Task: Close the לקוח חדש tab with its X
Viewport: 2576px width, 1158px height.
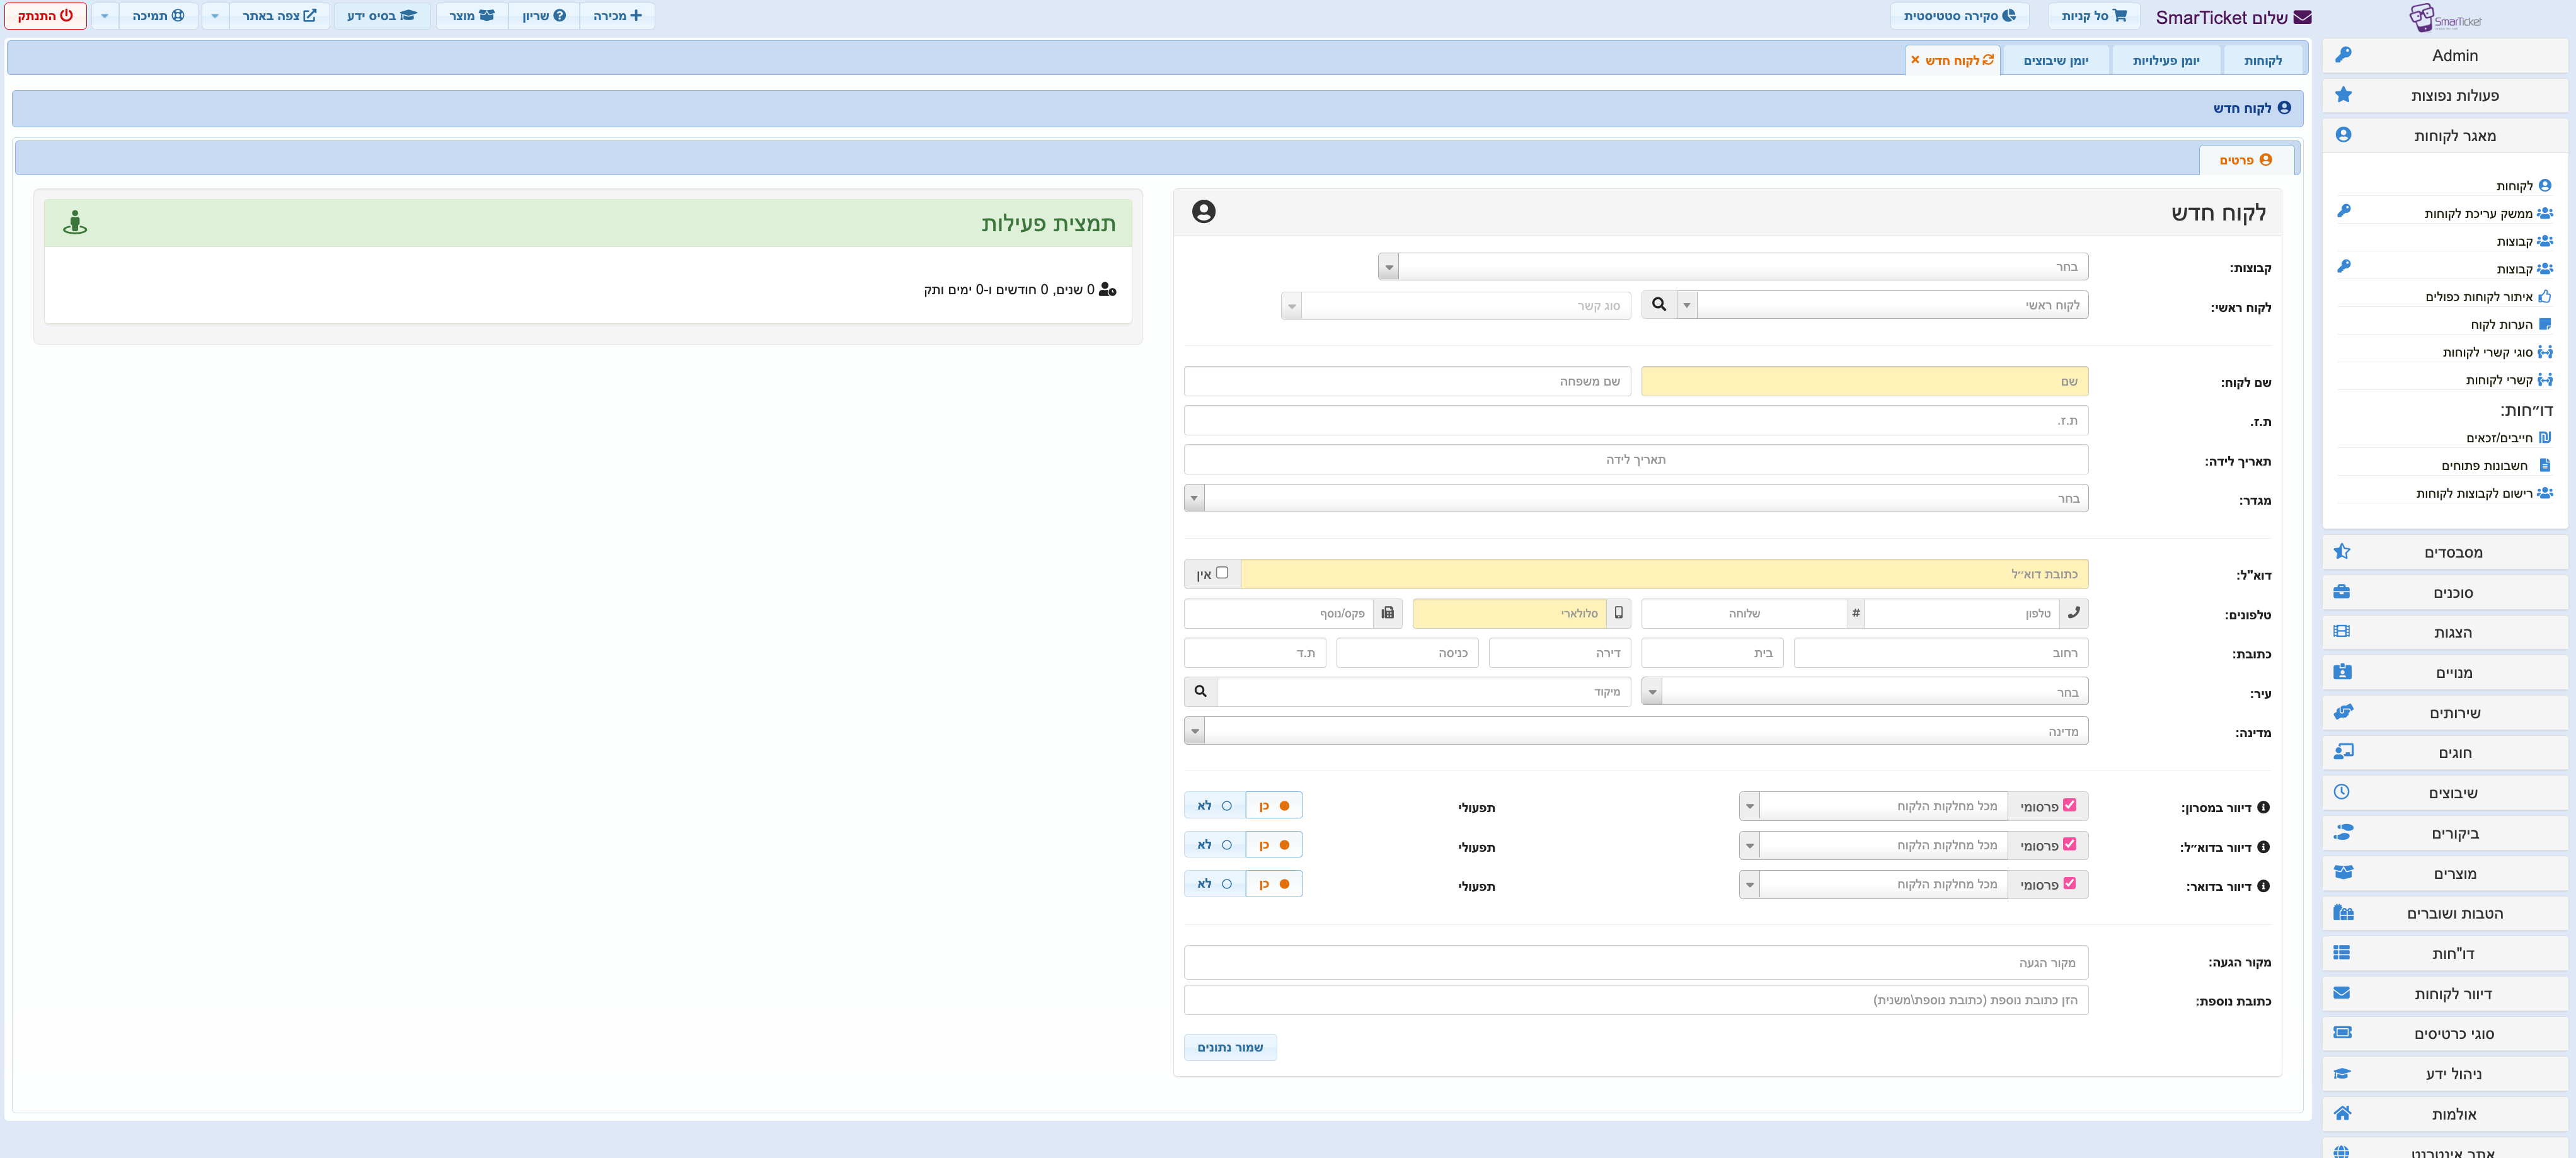Action: click(1915, 60)
